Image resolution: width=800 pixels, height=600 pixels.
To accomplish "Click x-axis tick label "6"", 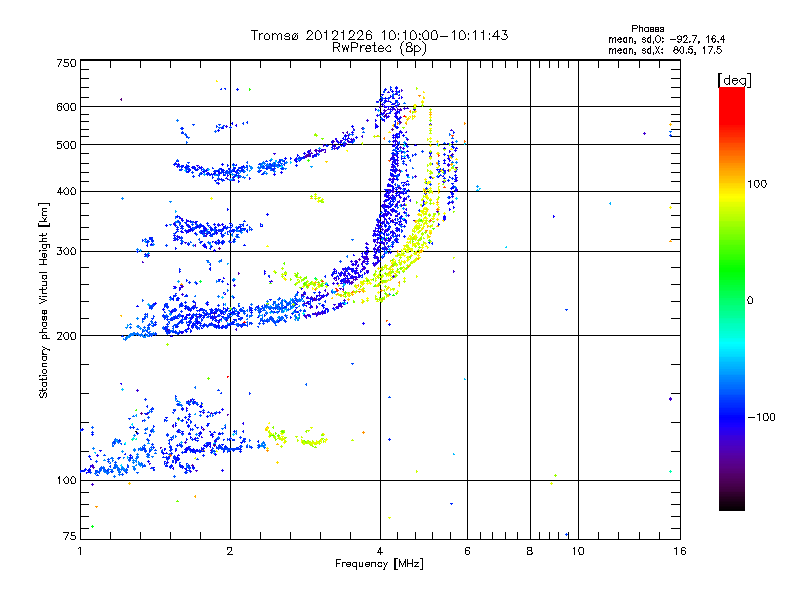I will point(467,551).
